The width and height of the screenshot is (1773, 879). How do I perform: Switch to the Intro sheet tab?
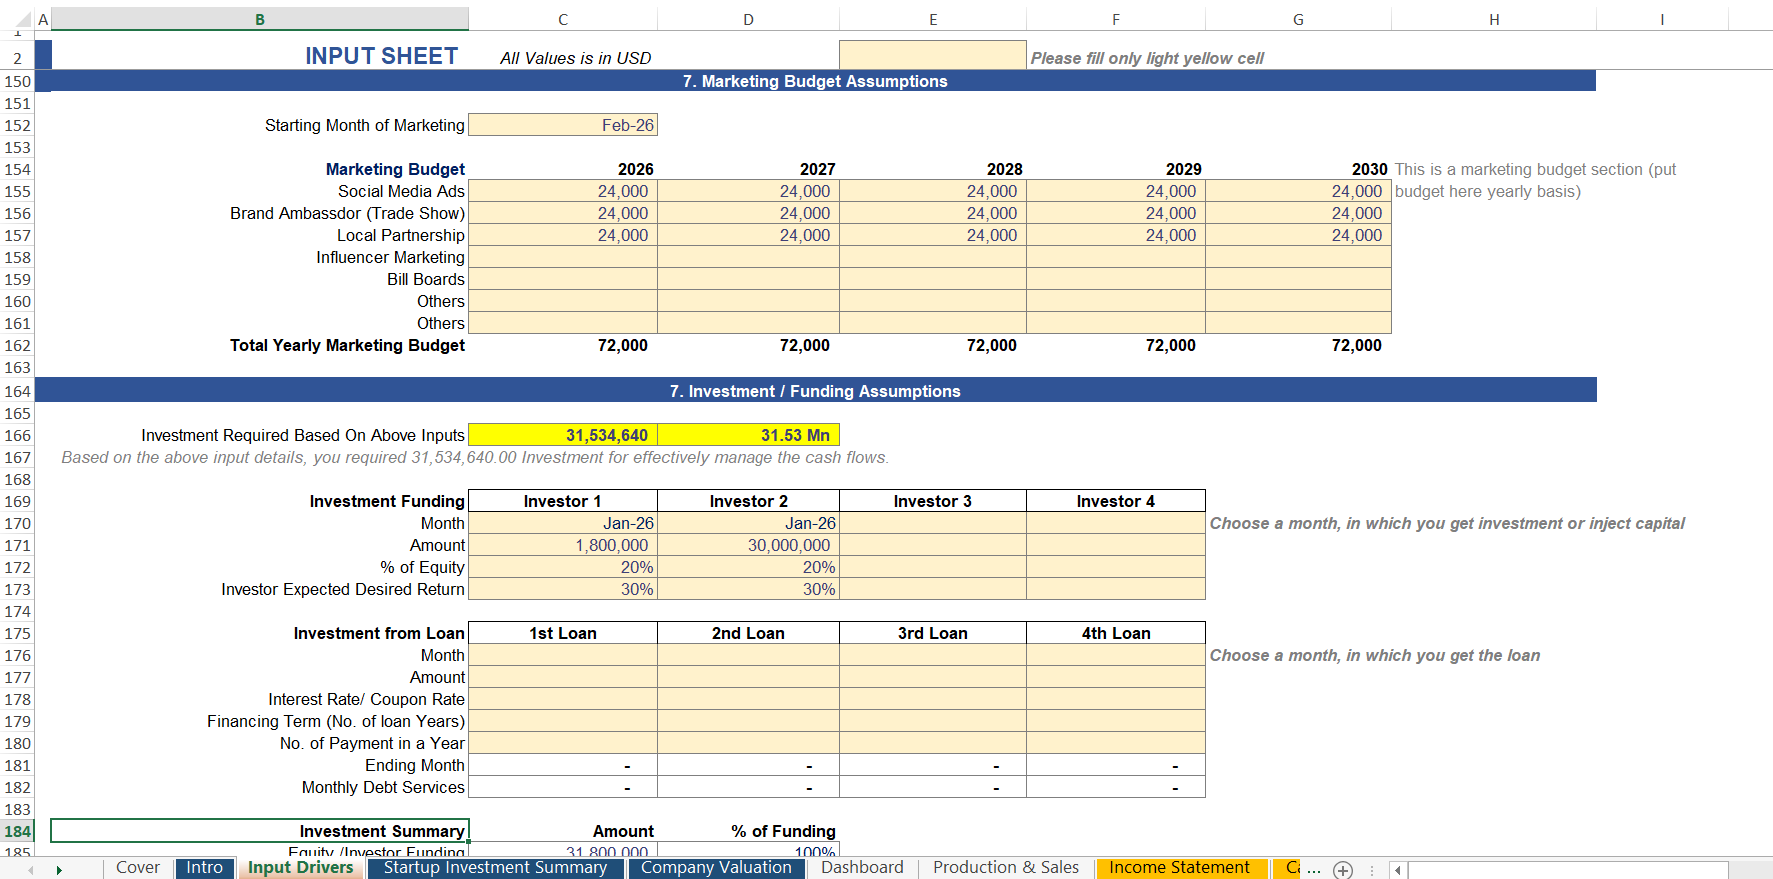tap(204, 868)
